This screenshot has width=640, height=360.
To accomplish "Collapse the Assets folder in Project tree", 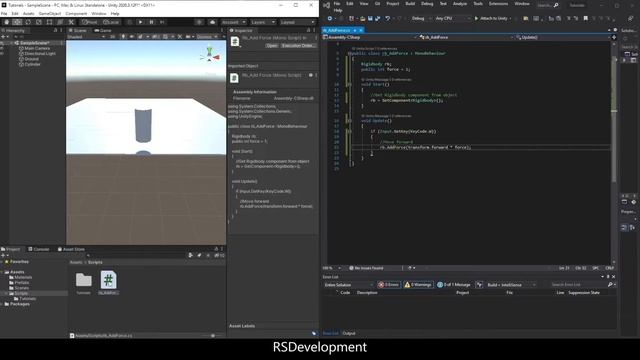I will pyautogui.click(x=2, y=272).
